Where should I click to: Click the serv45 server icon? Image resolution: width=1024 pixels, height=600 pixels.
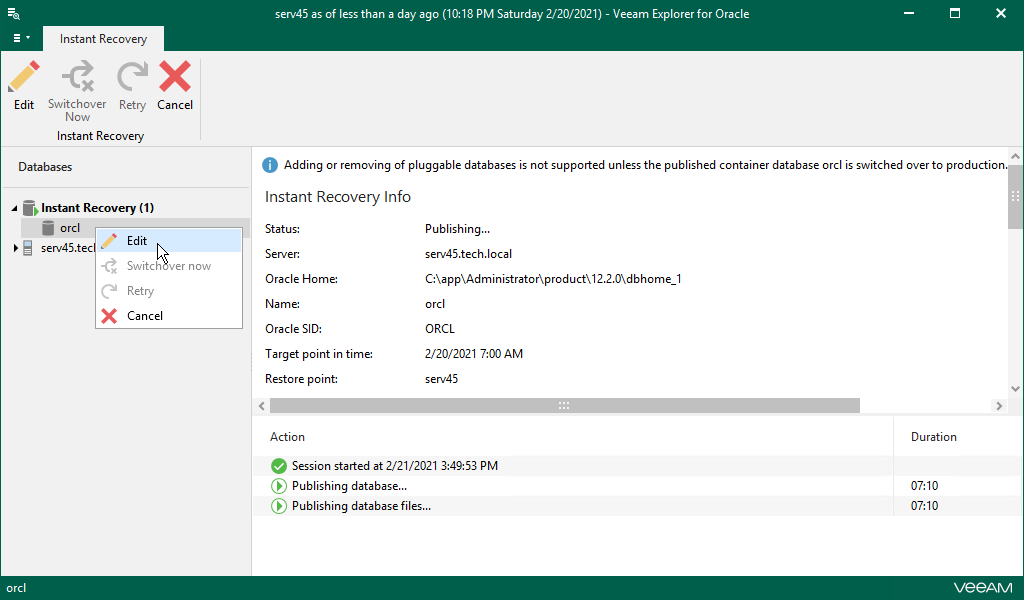click(28, 248)
